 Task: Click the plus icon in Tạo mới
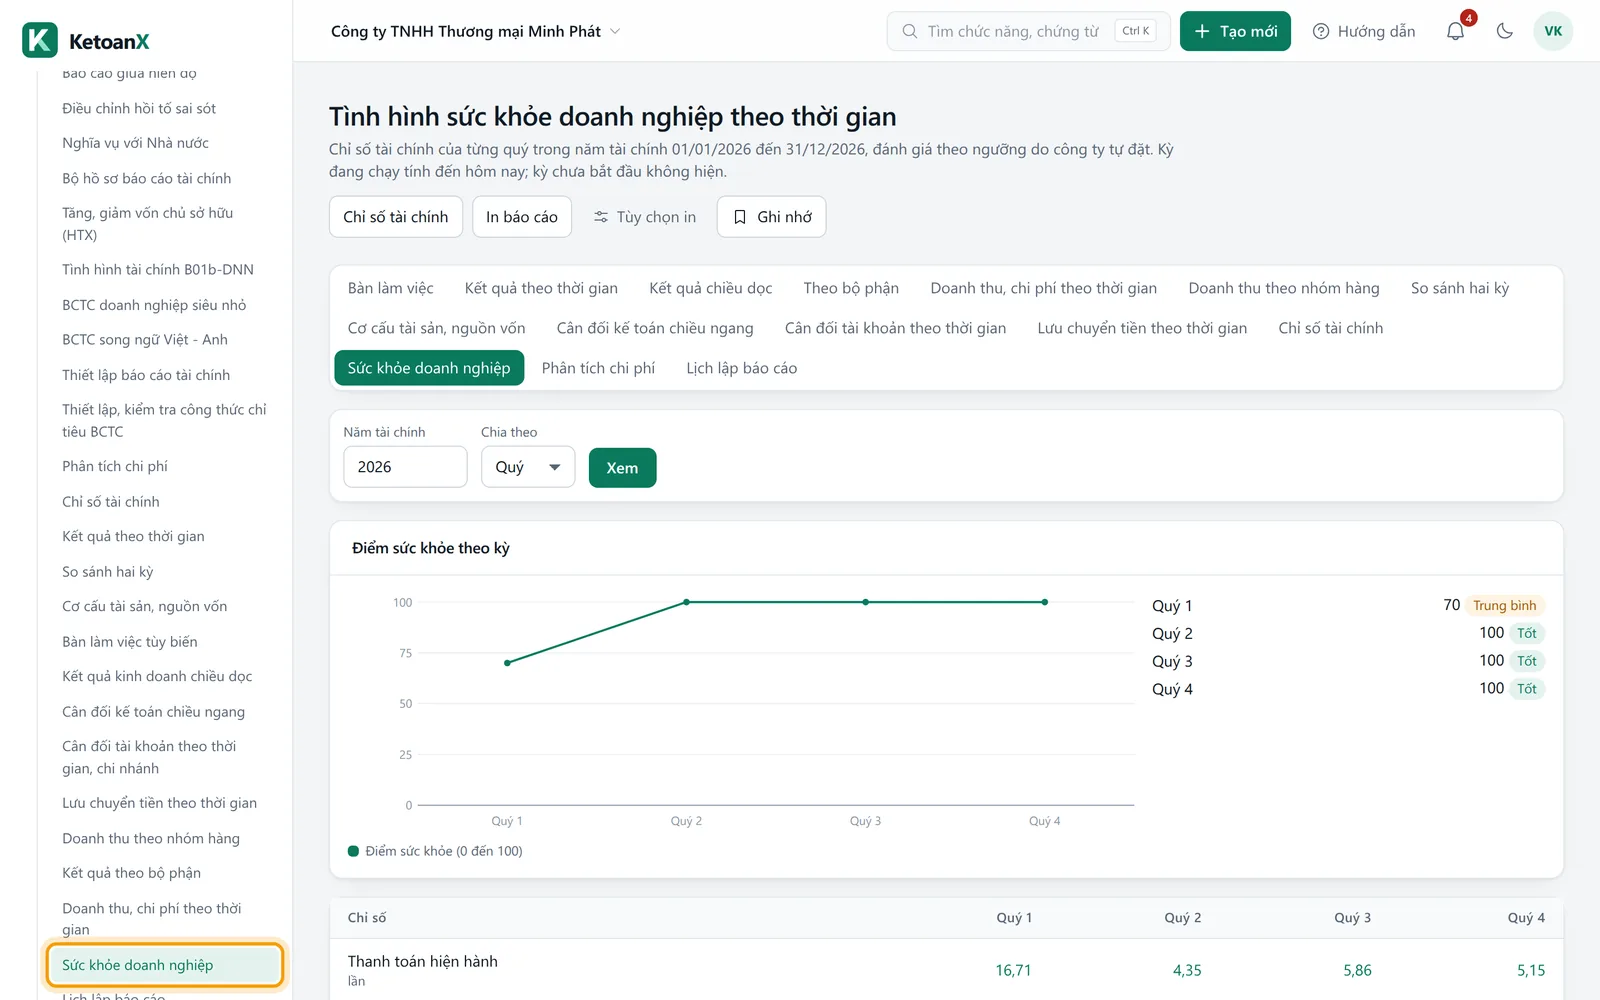[x=1202, y=31]
